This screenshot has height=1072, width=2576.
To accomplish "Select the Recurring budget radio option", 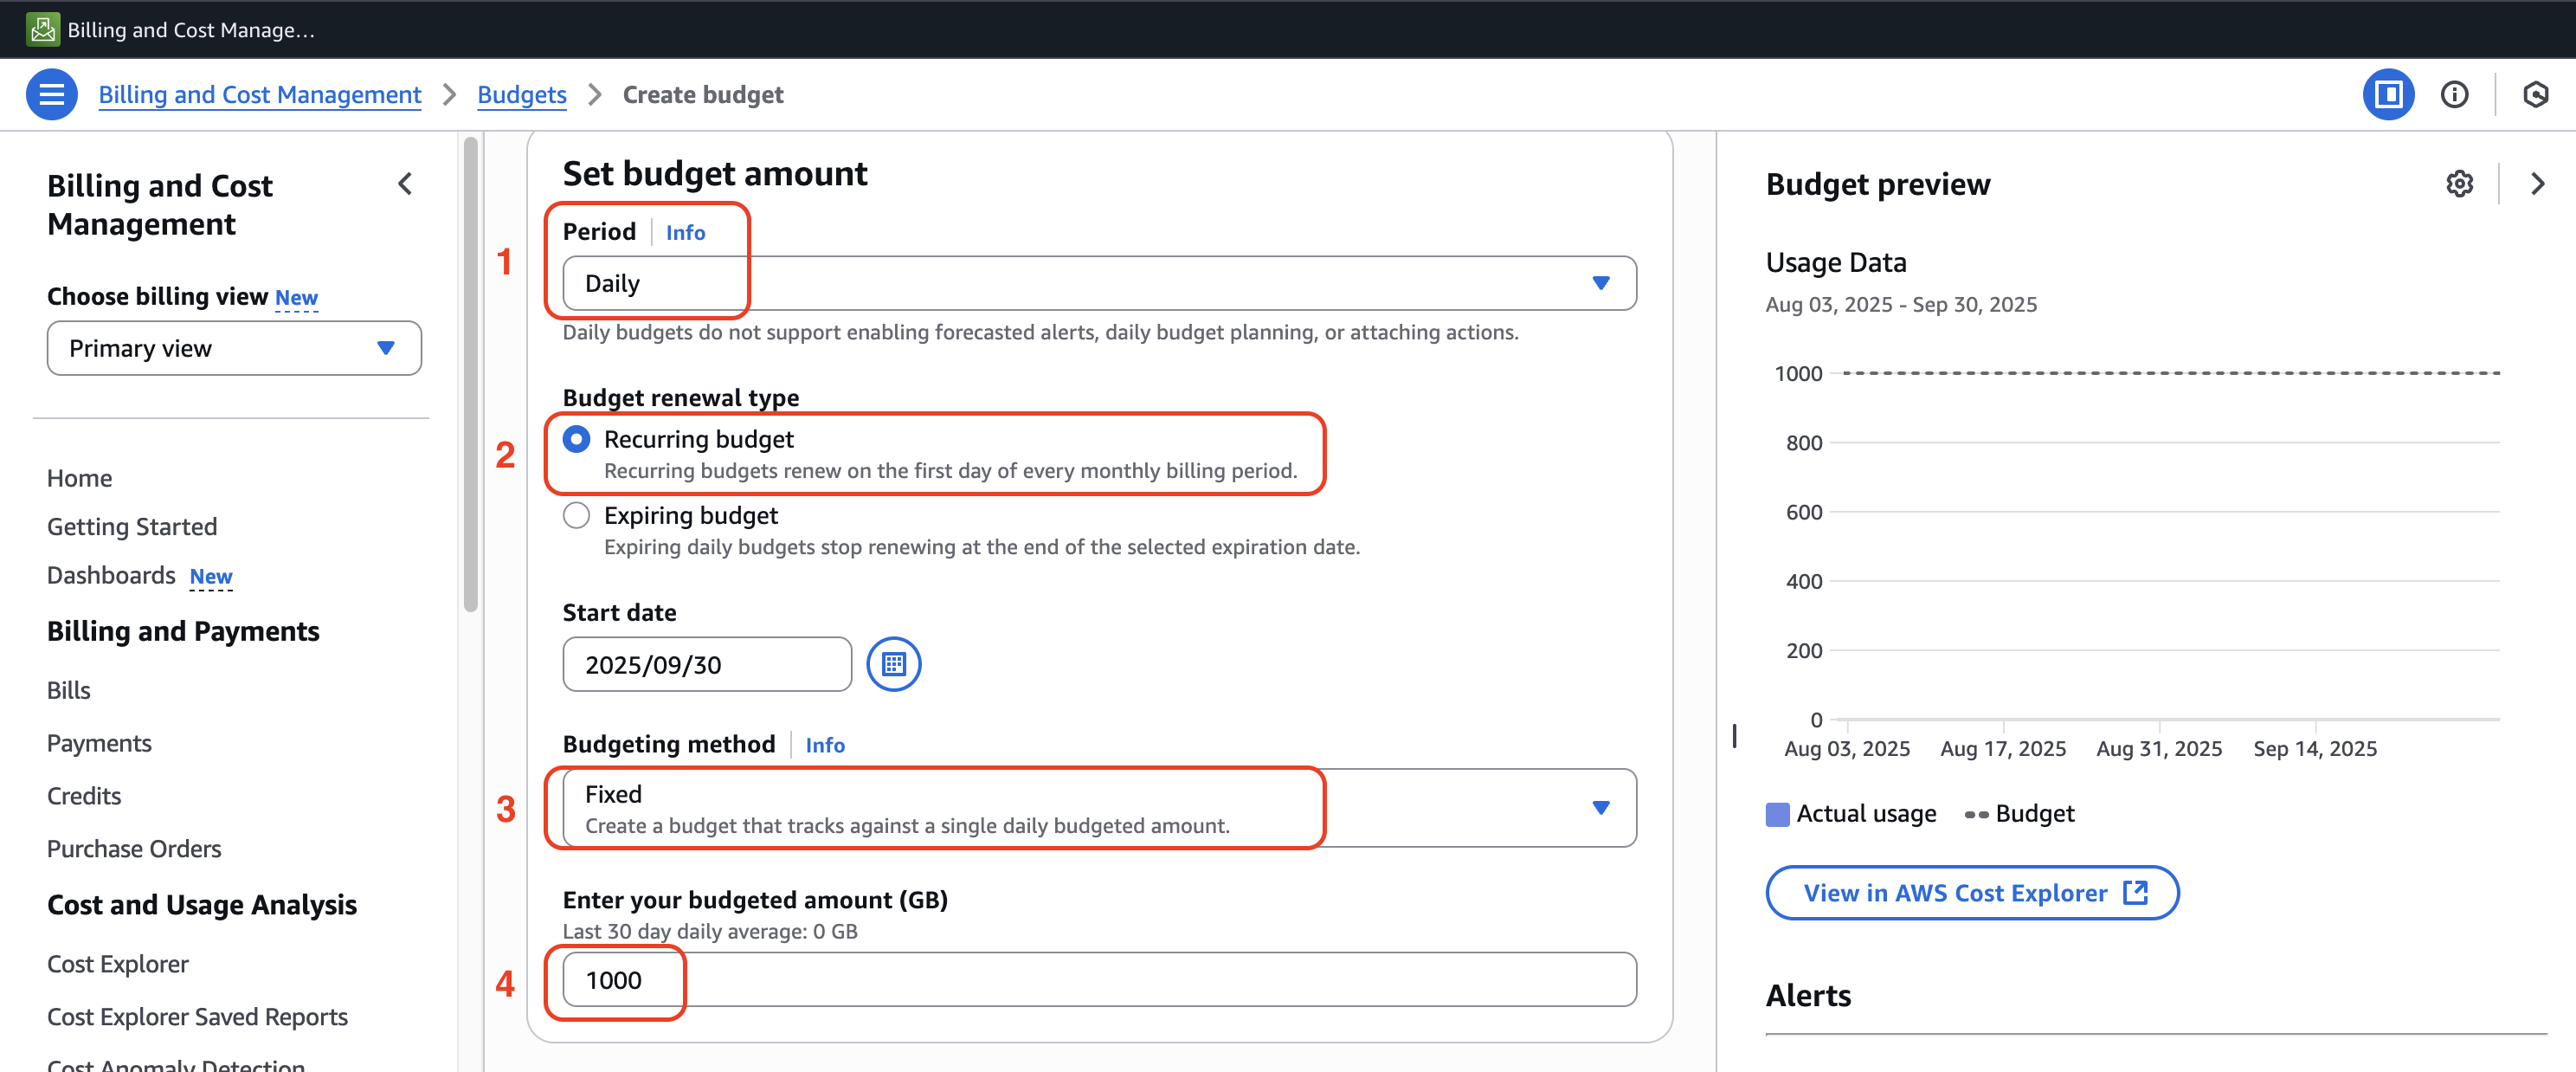I will [x=576, y=439].
